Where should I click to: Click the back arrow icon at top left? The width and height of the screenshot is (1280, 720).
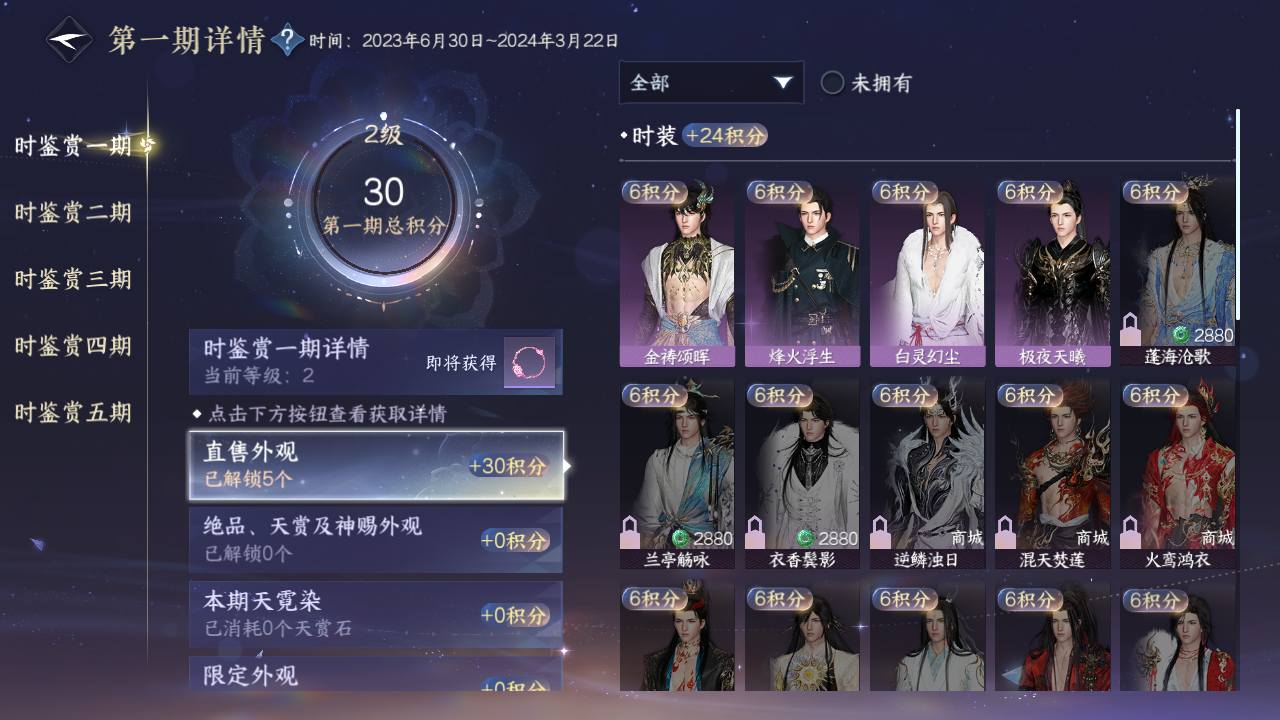point(69,40)
